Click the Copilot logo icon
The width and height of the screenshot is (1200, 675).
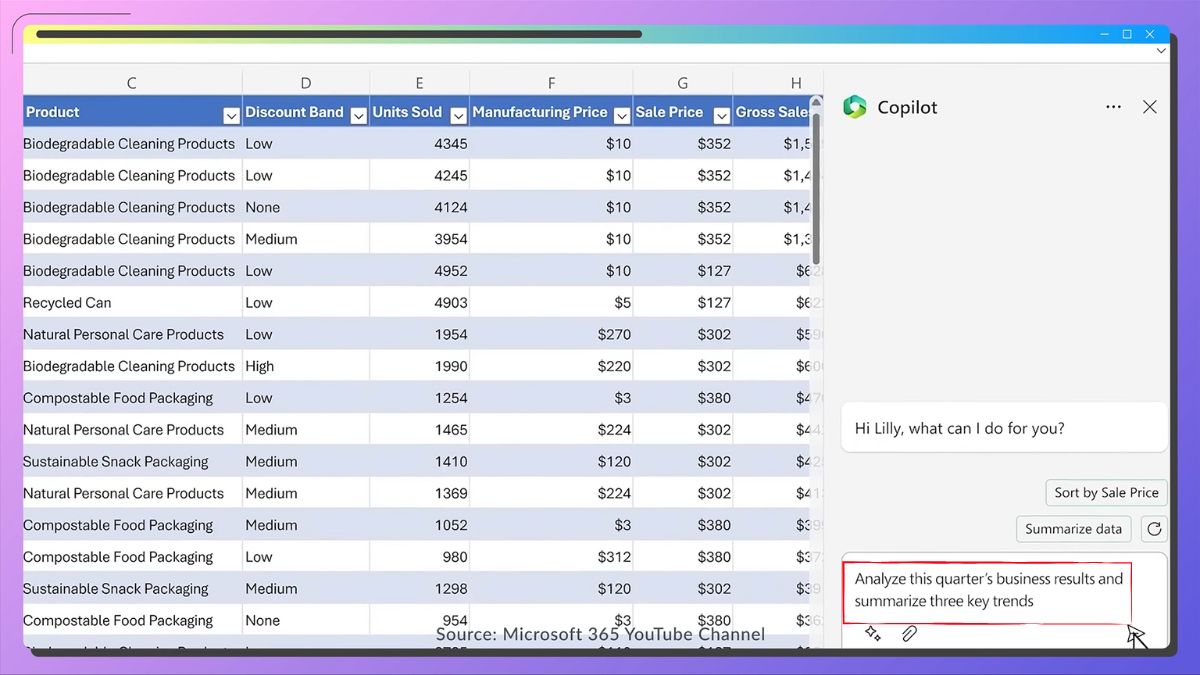pos(854,107)
